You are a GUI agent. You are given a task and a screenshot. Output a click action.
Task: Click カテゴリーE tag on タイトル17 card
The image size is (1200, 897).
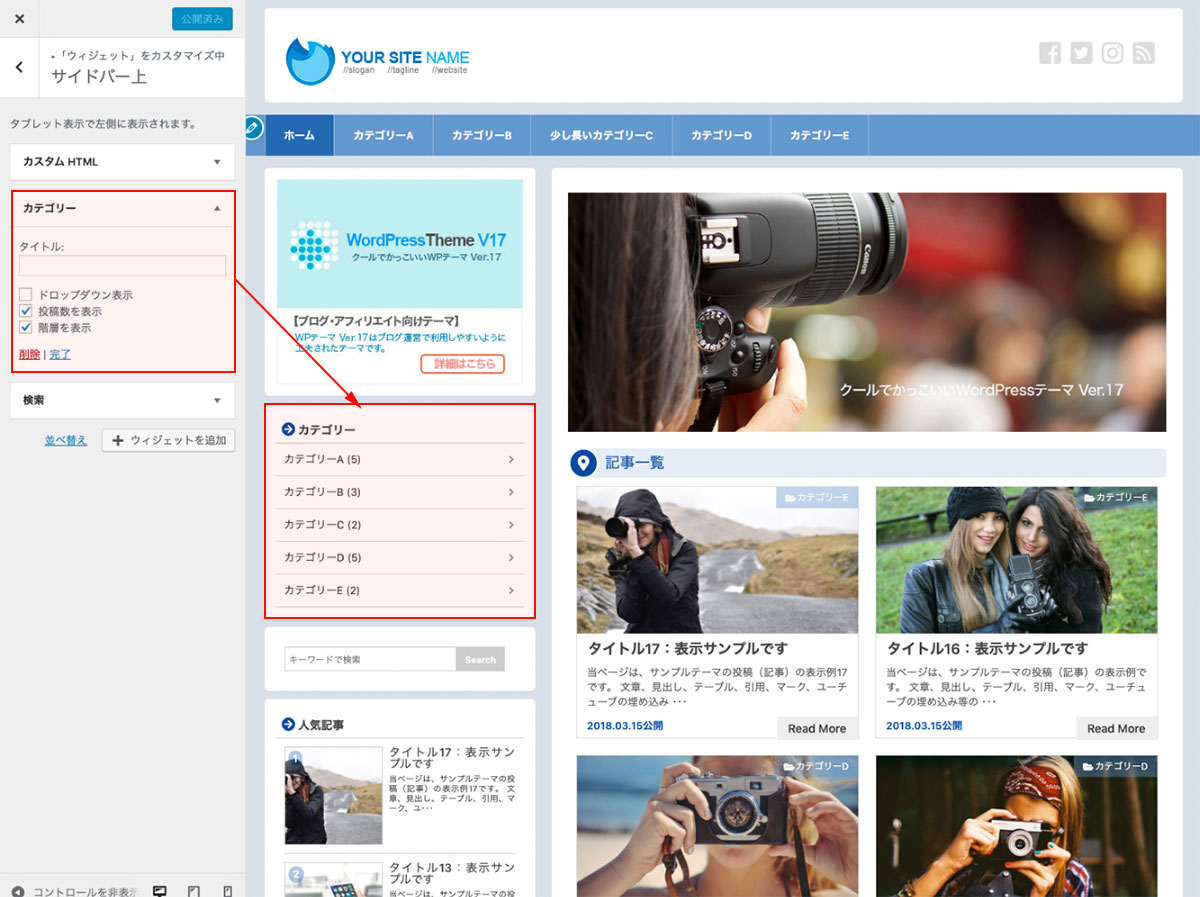817,497
